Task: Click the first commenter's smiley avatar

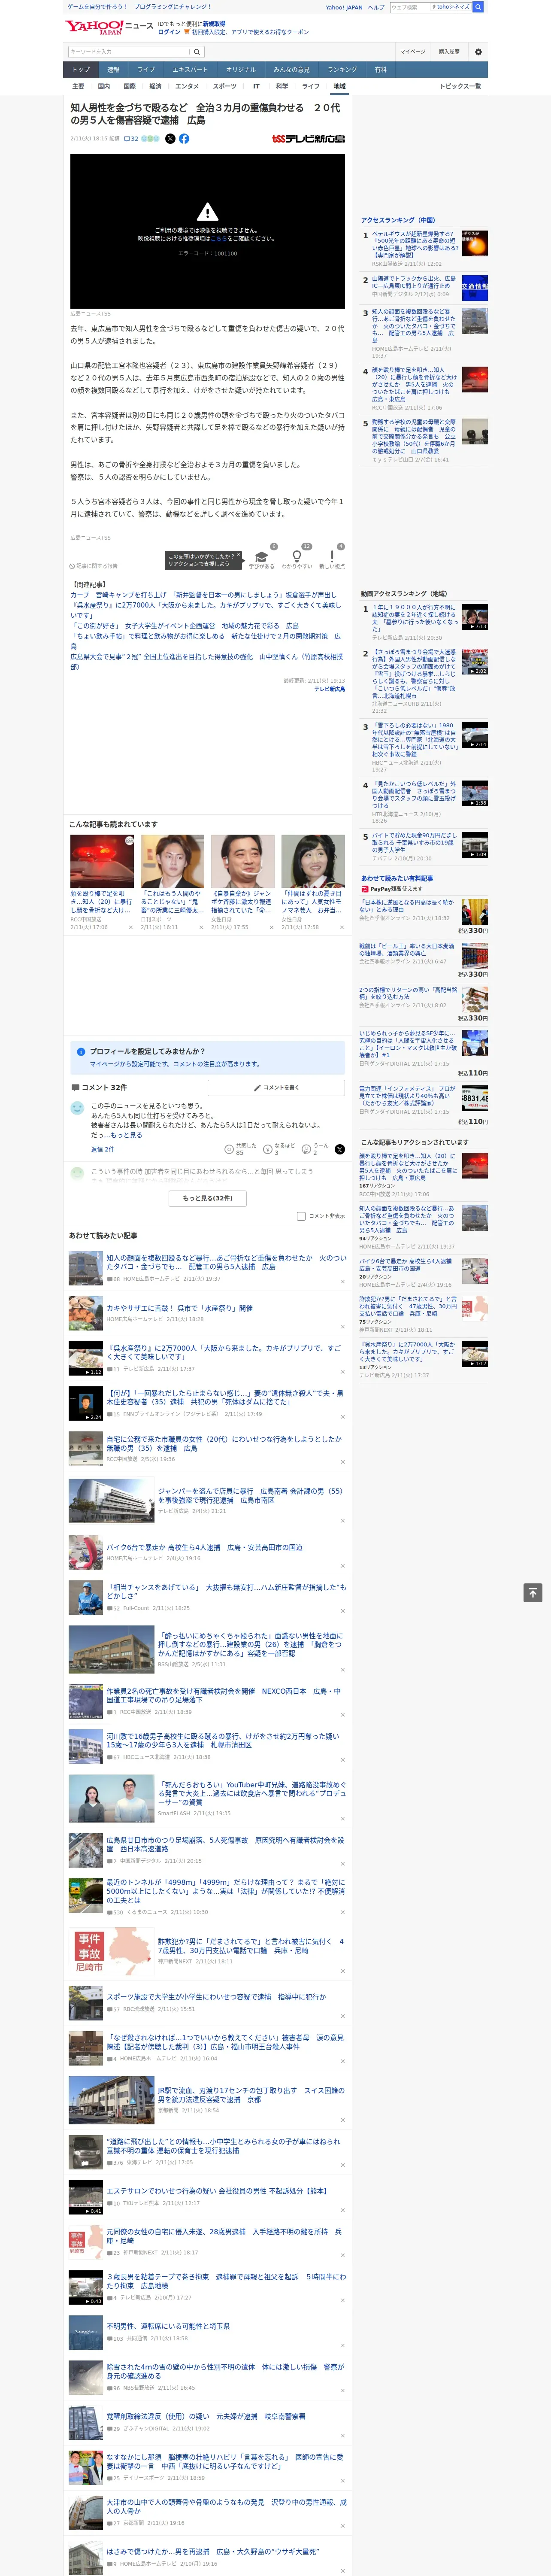Action: 77,1108
